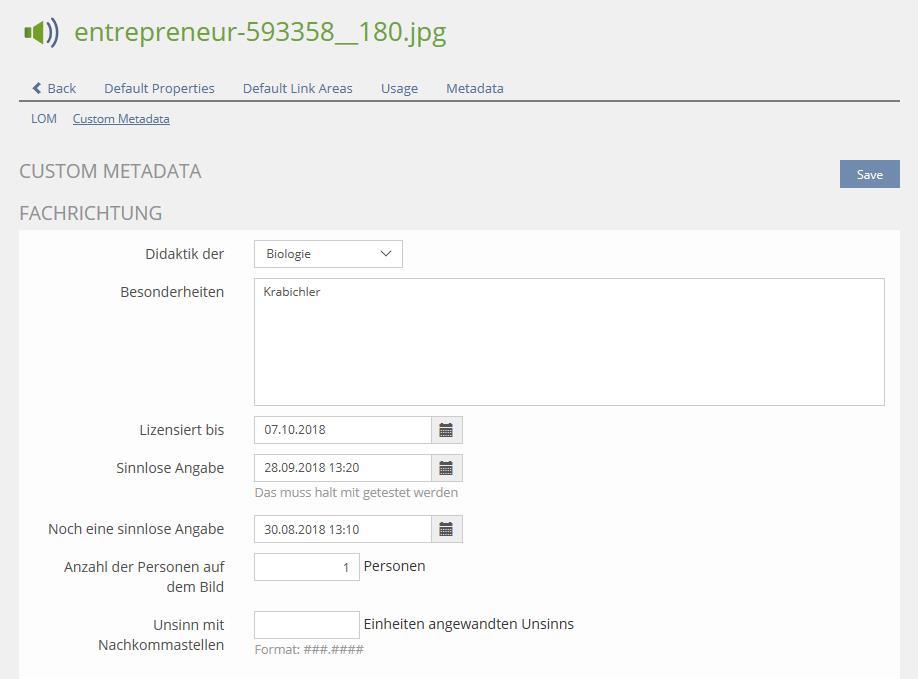This screenshot has width=918, height=679.
Task: Open the Default Properties tab
Action: click(x=159, y=88)
